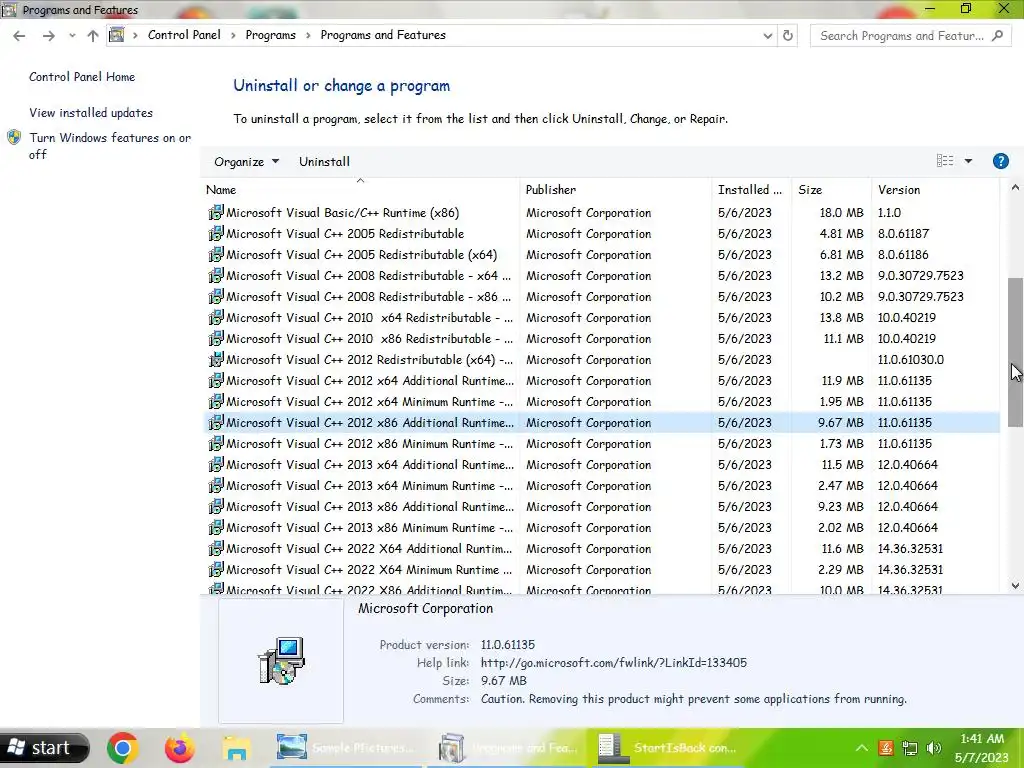1024x768 pixels.
Task: Click the Control Panel icon in address bar
Action: (x=116, y=35)
